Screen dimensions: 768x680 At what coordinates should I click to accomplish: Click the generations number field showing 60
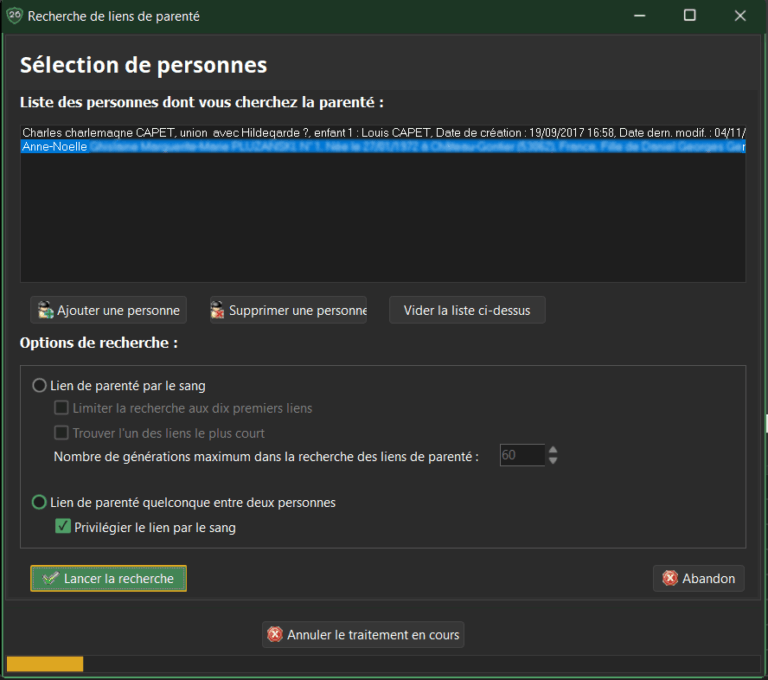[x=520, y=455]
